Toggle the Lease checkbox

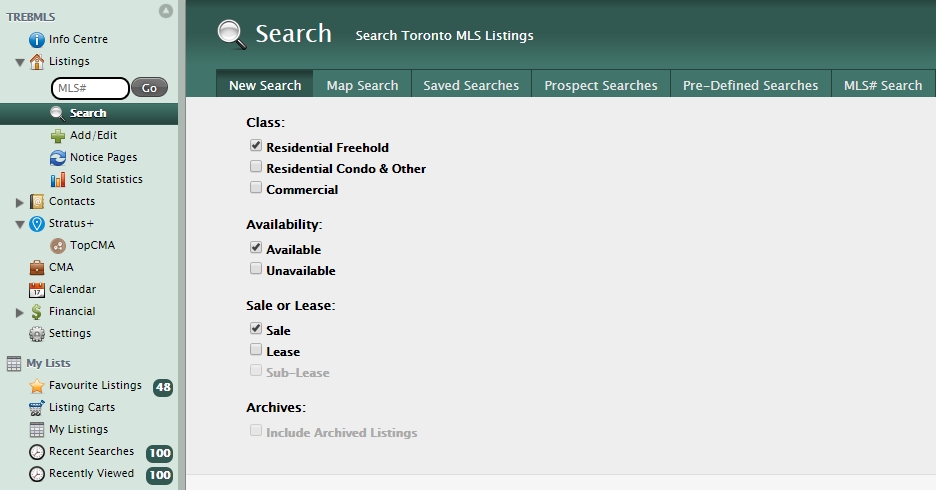pos(257,350)
